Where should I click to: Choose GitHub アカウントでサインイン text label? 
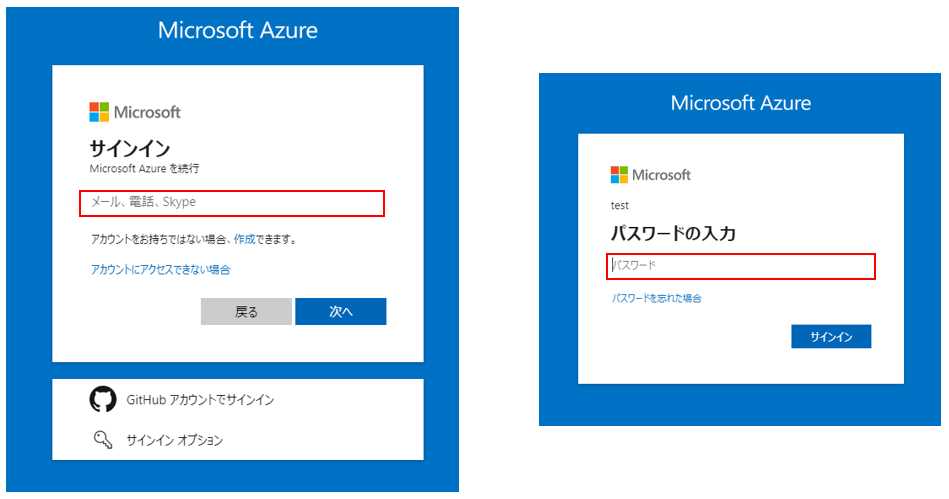(x=200, y=400)
